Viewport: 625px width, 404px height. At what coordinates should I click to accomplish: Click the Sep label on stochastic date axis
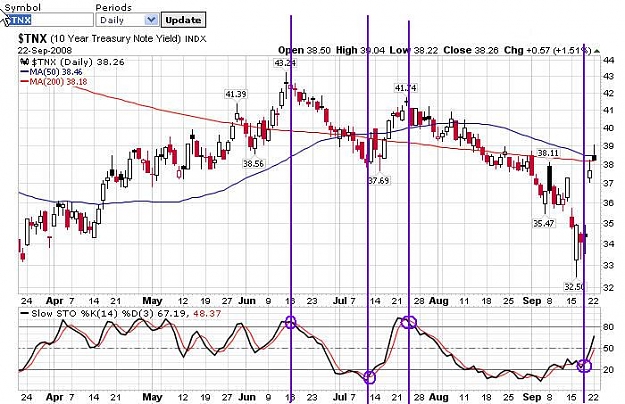tap(532, 397)
